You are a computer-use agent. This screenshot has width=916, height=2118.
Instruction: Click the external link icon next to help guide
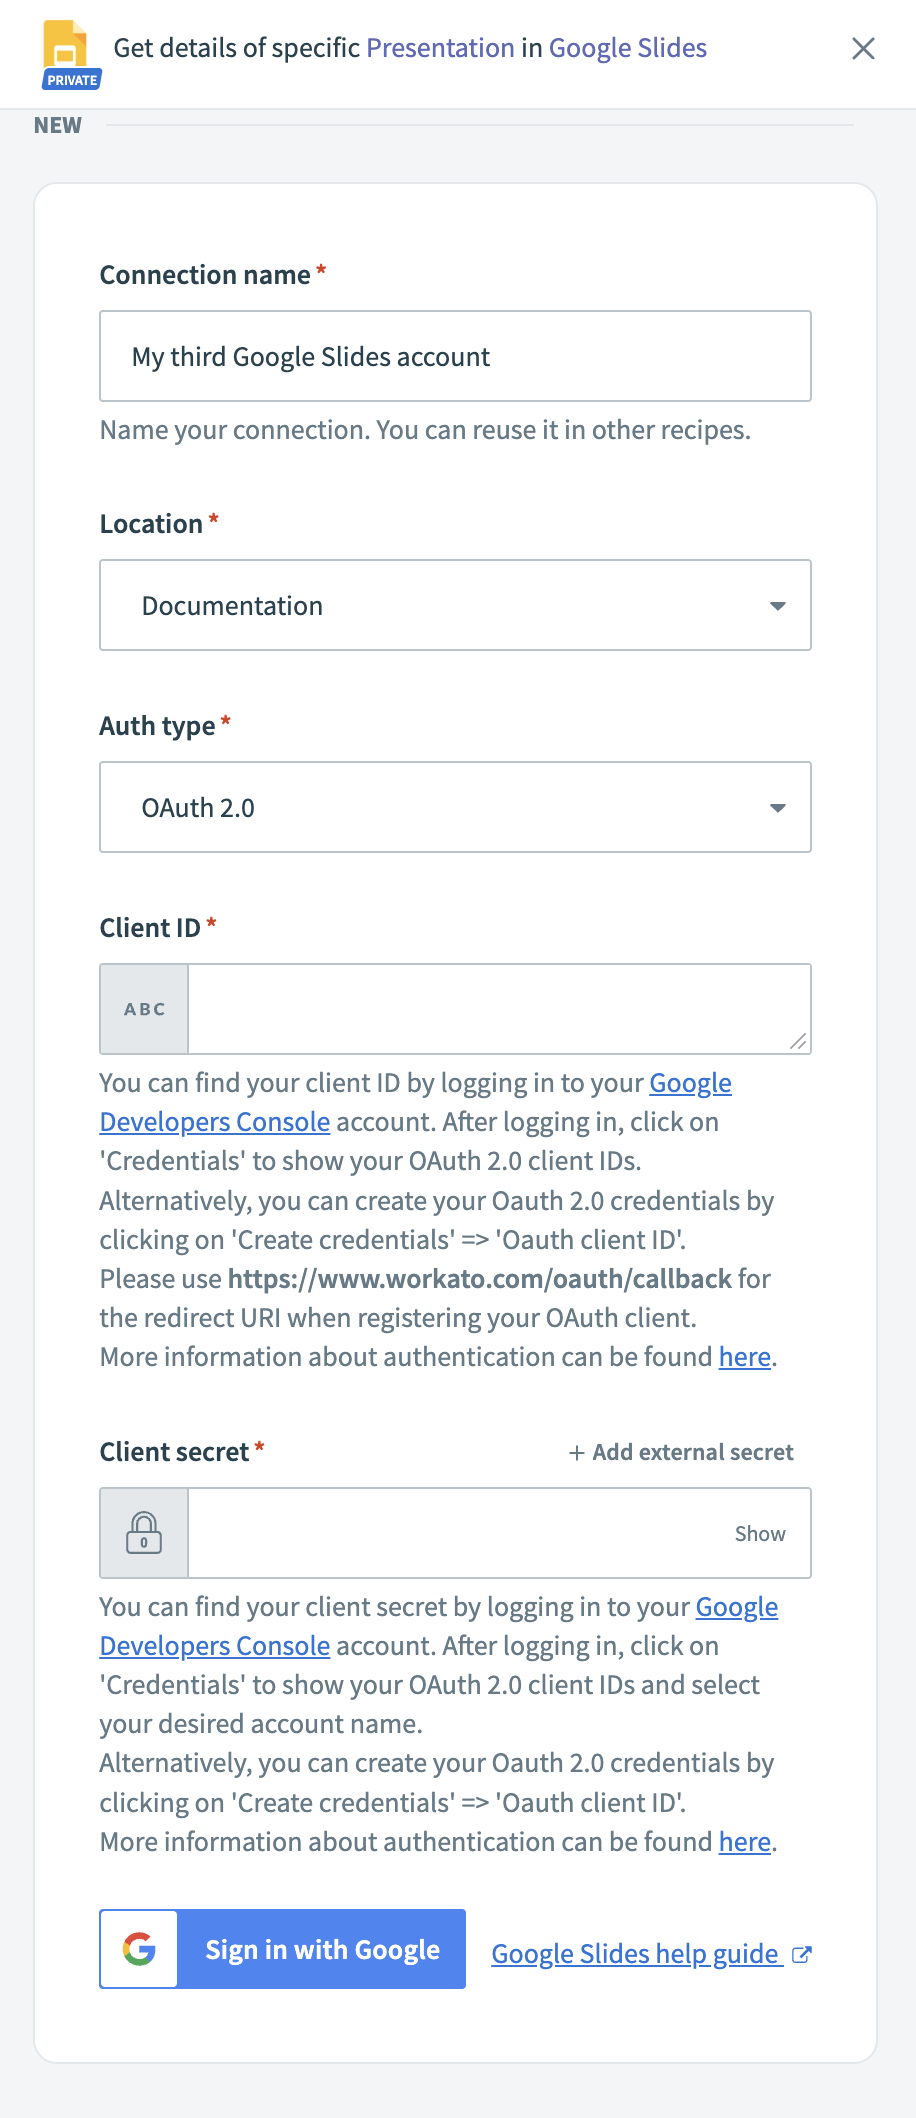800,1953
